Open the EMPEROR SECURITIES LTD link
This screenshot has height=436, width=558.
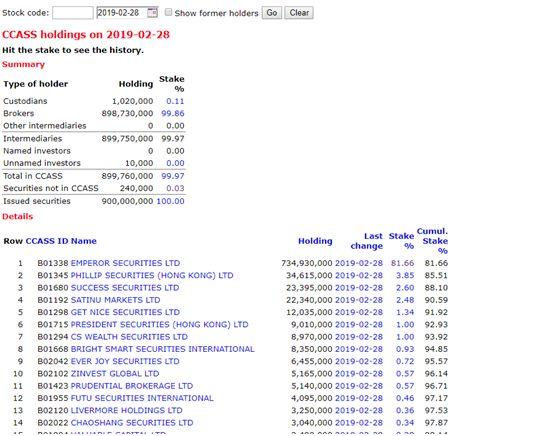tap(125, 263)
